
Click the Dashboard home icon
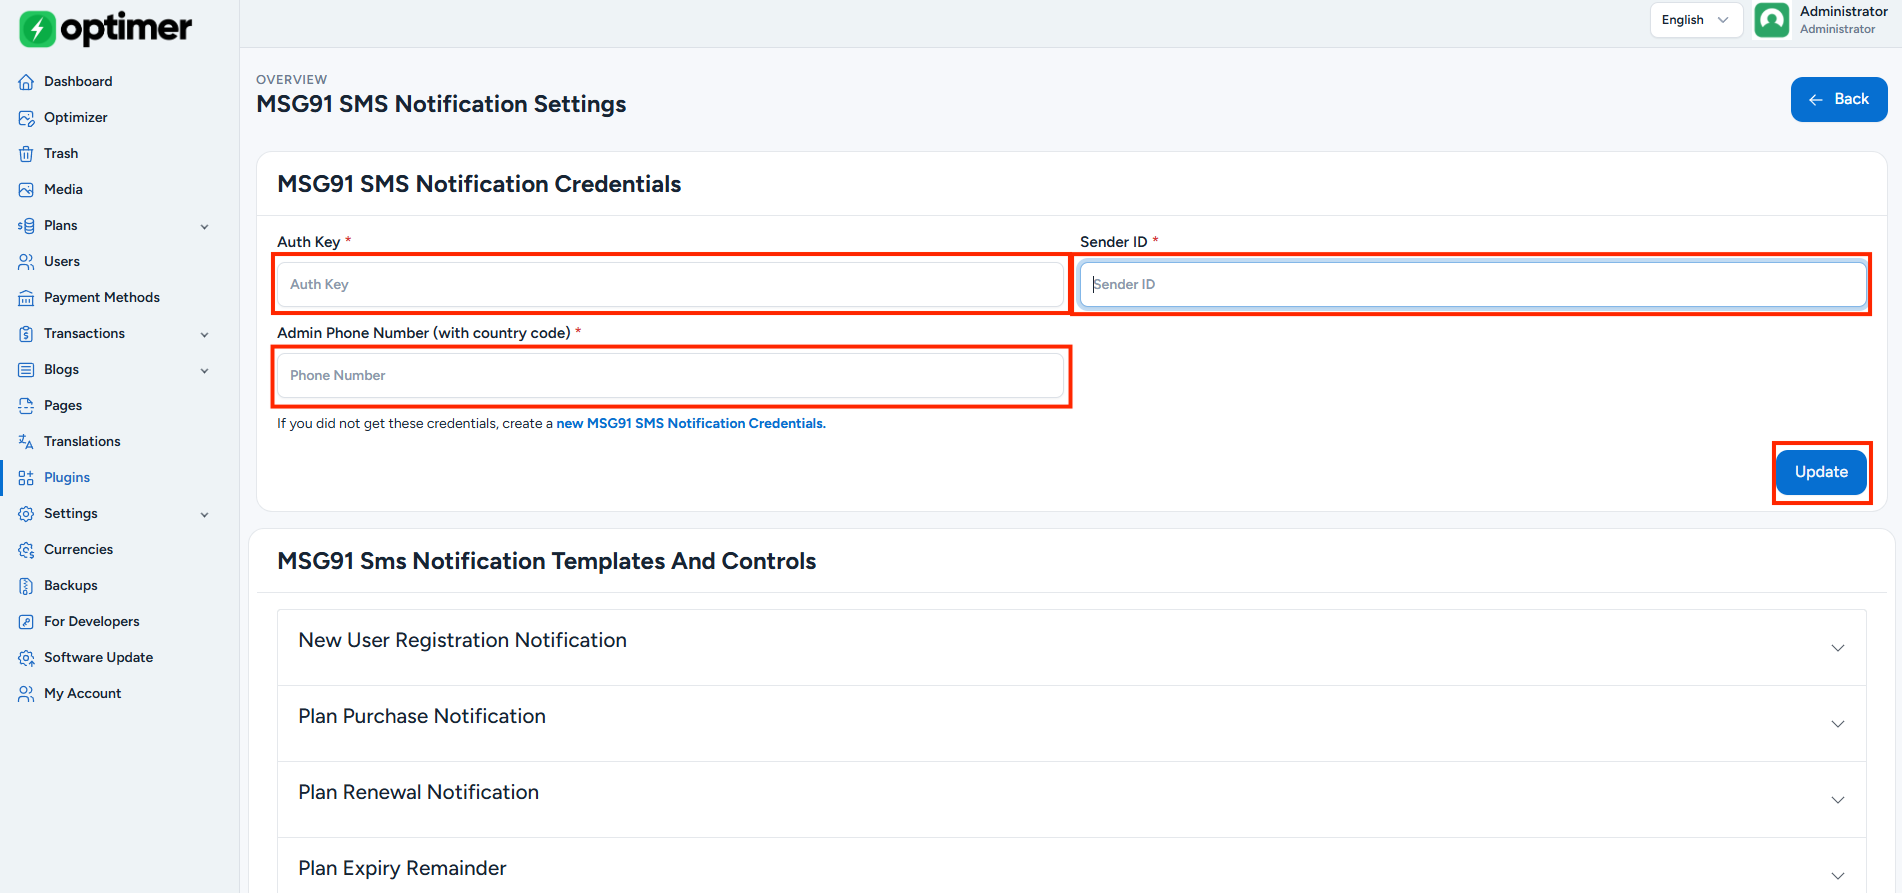click(x=26, y=82)
